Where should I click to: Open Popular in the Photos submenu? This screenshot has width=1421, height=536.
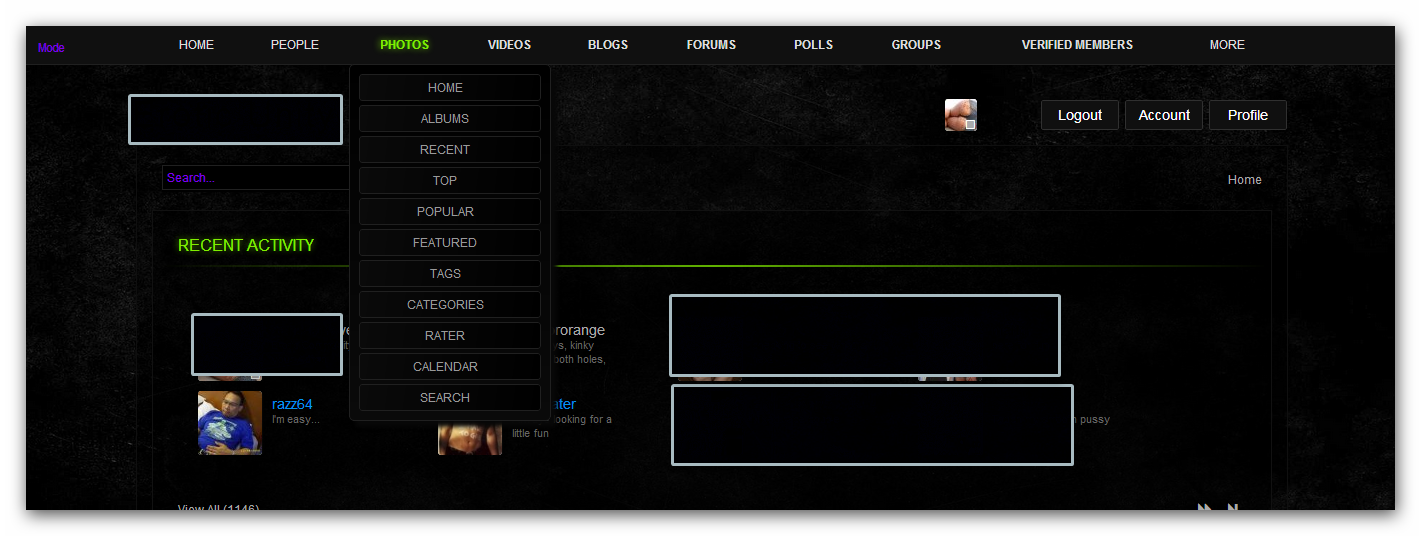pyautogui.click(x=445, y=212)
